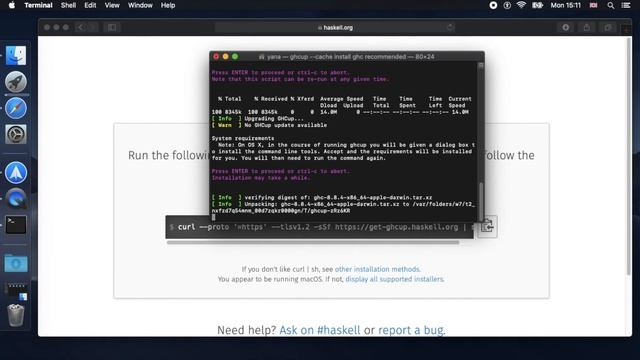Viewport: 640px width, 360px height.
Task: Open the Edit menu
Action: click(90, 5)
